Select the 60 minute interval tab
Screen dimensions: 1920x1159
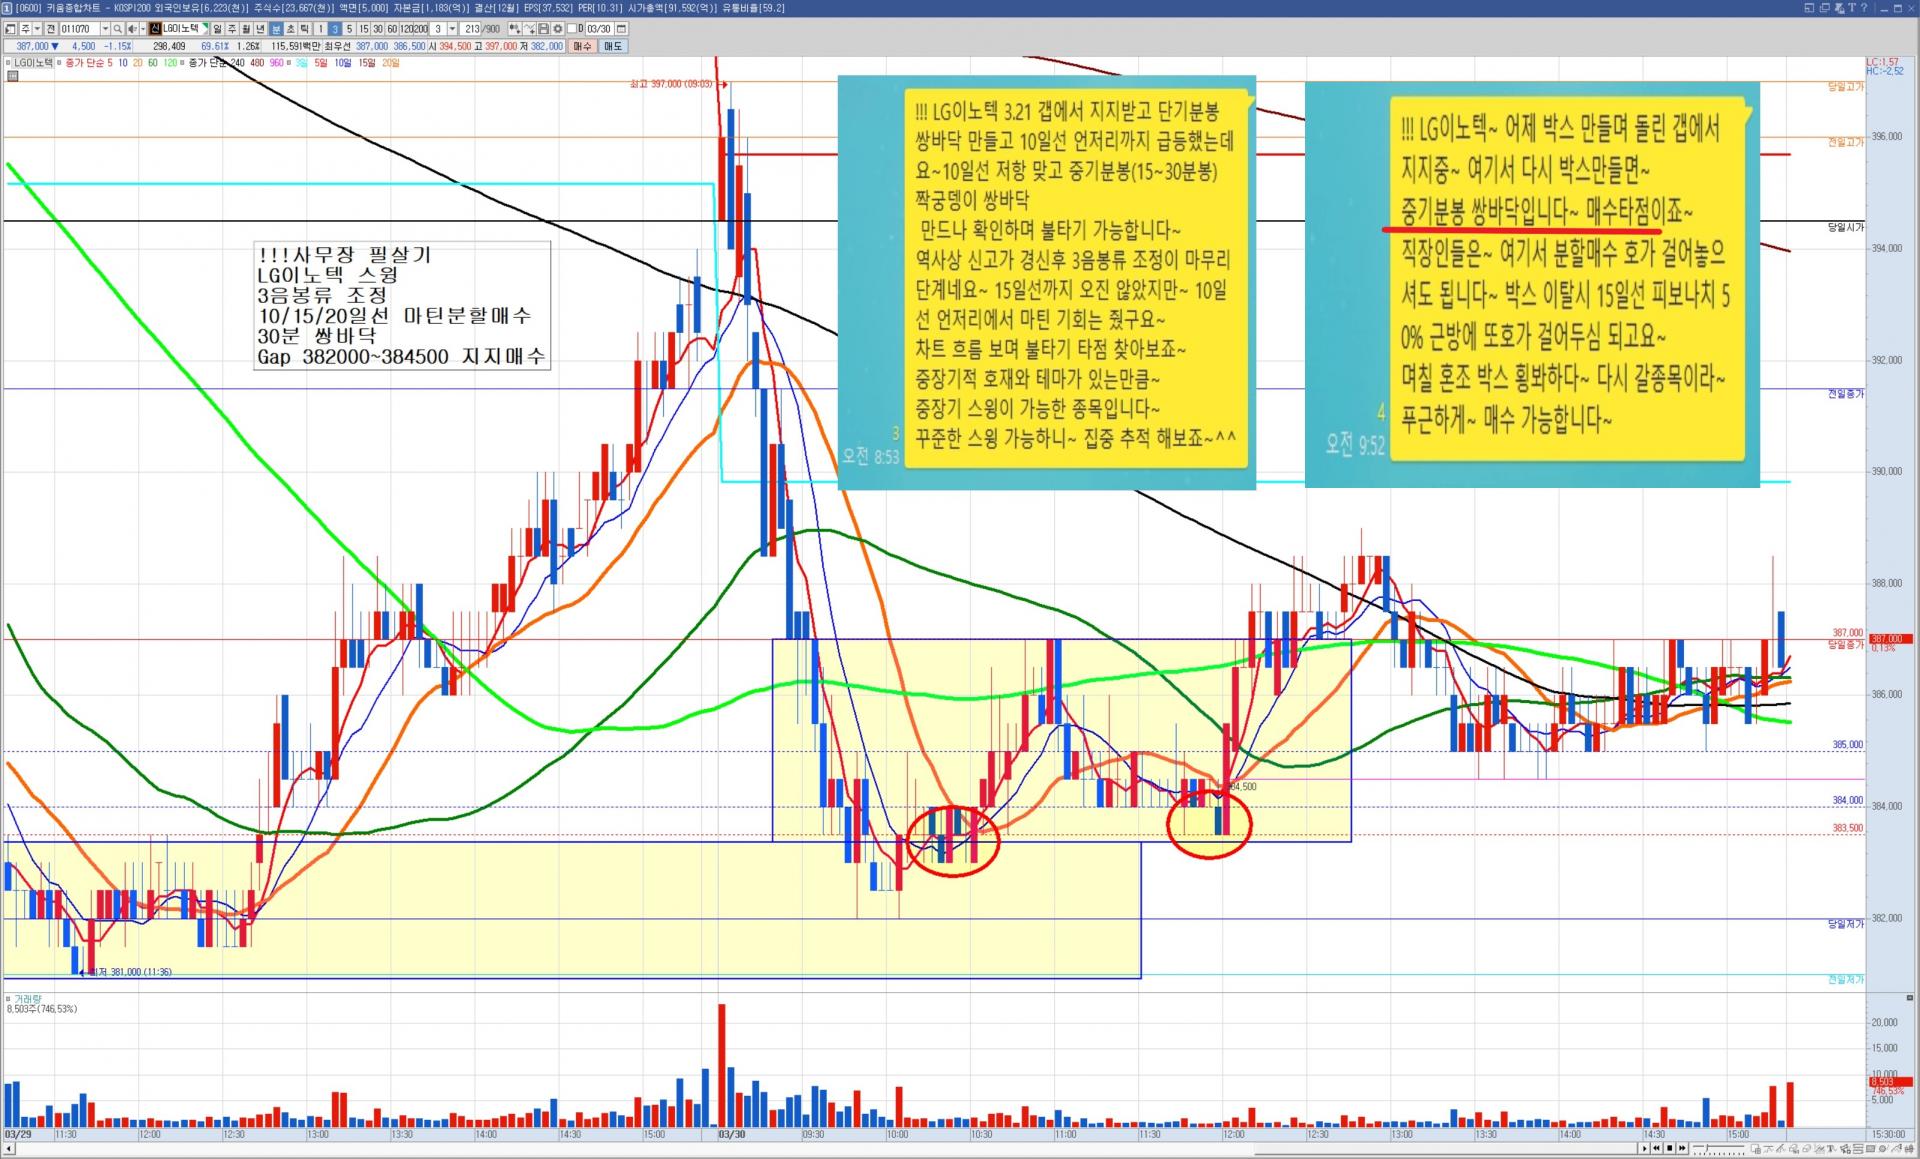(x=392, y=29)
